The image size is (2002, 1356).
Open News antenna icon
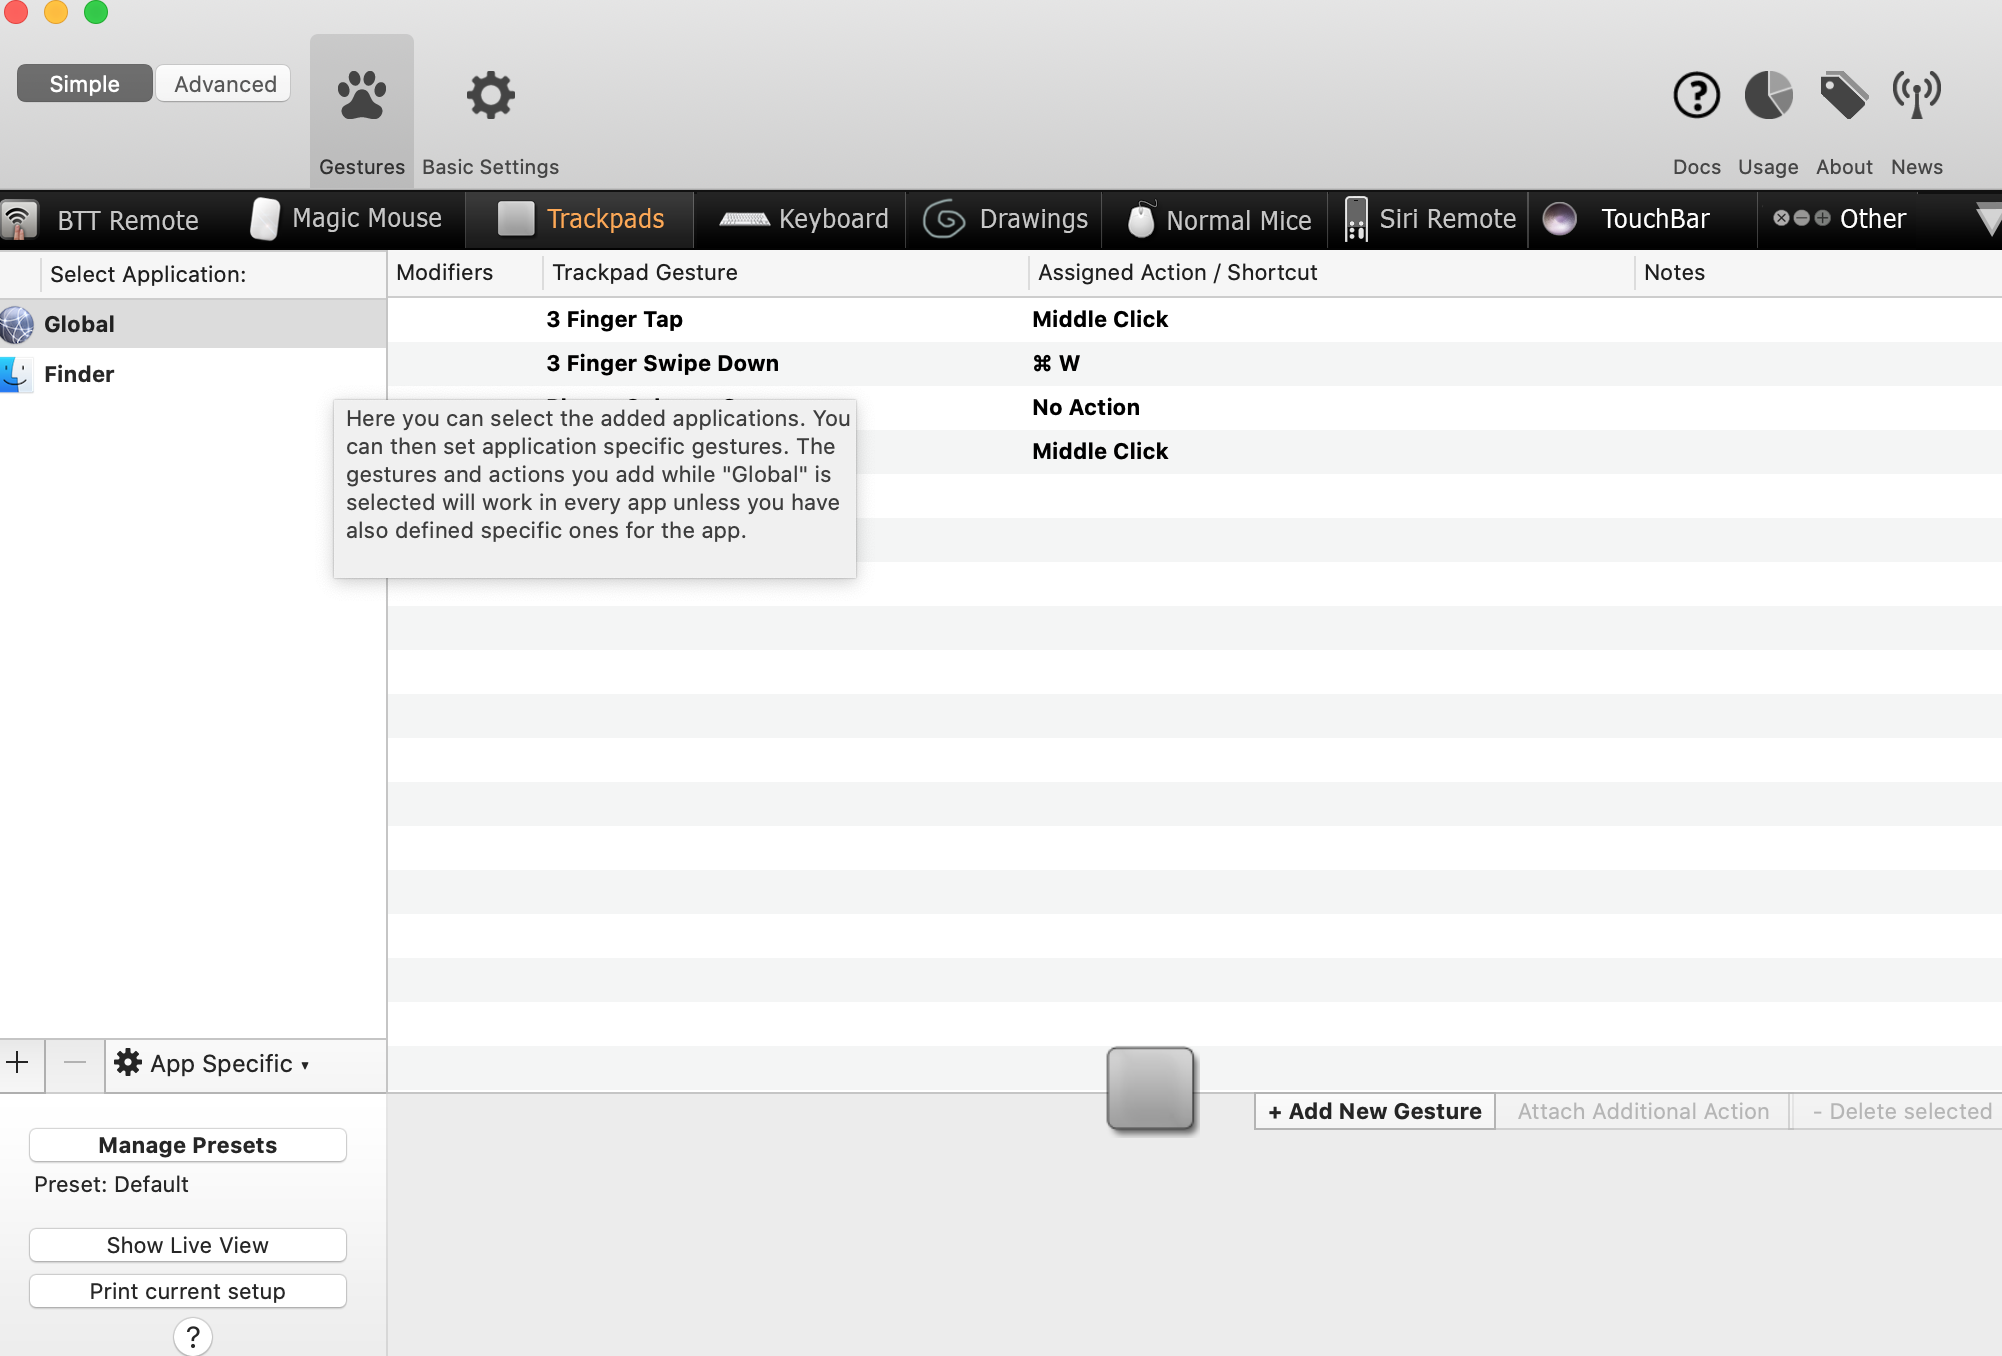click(x=1916, y=96)
